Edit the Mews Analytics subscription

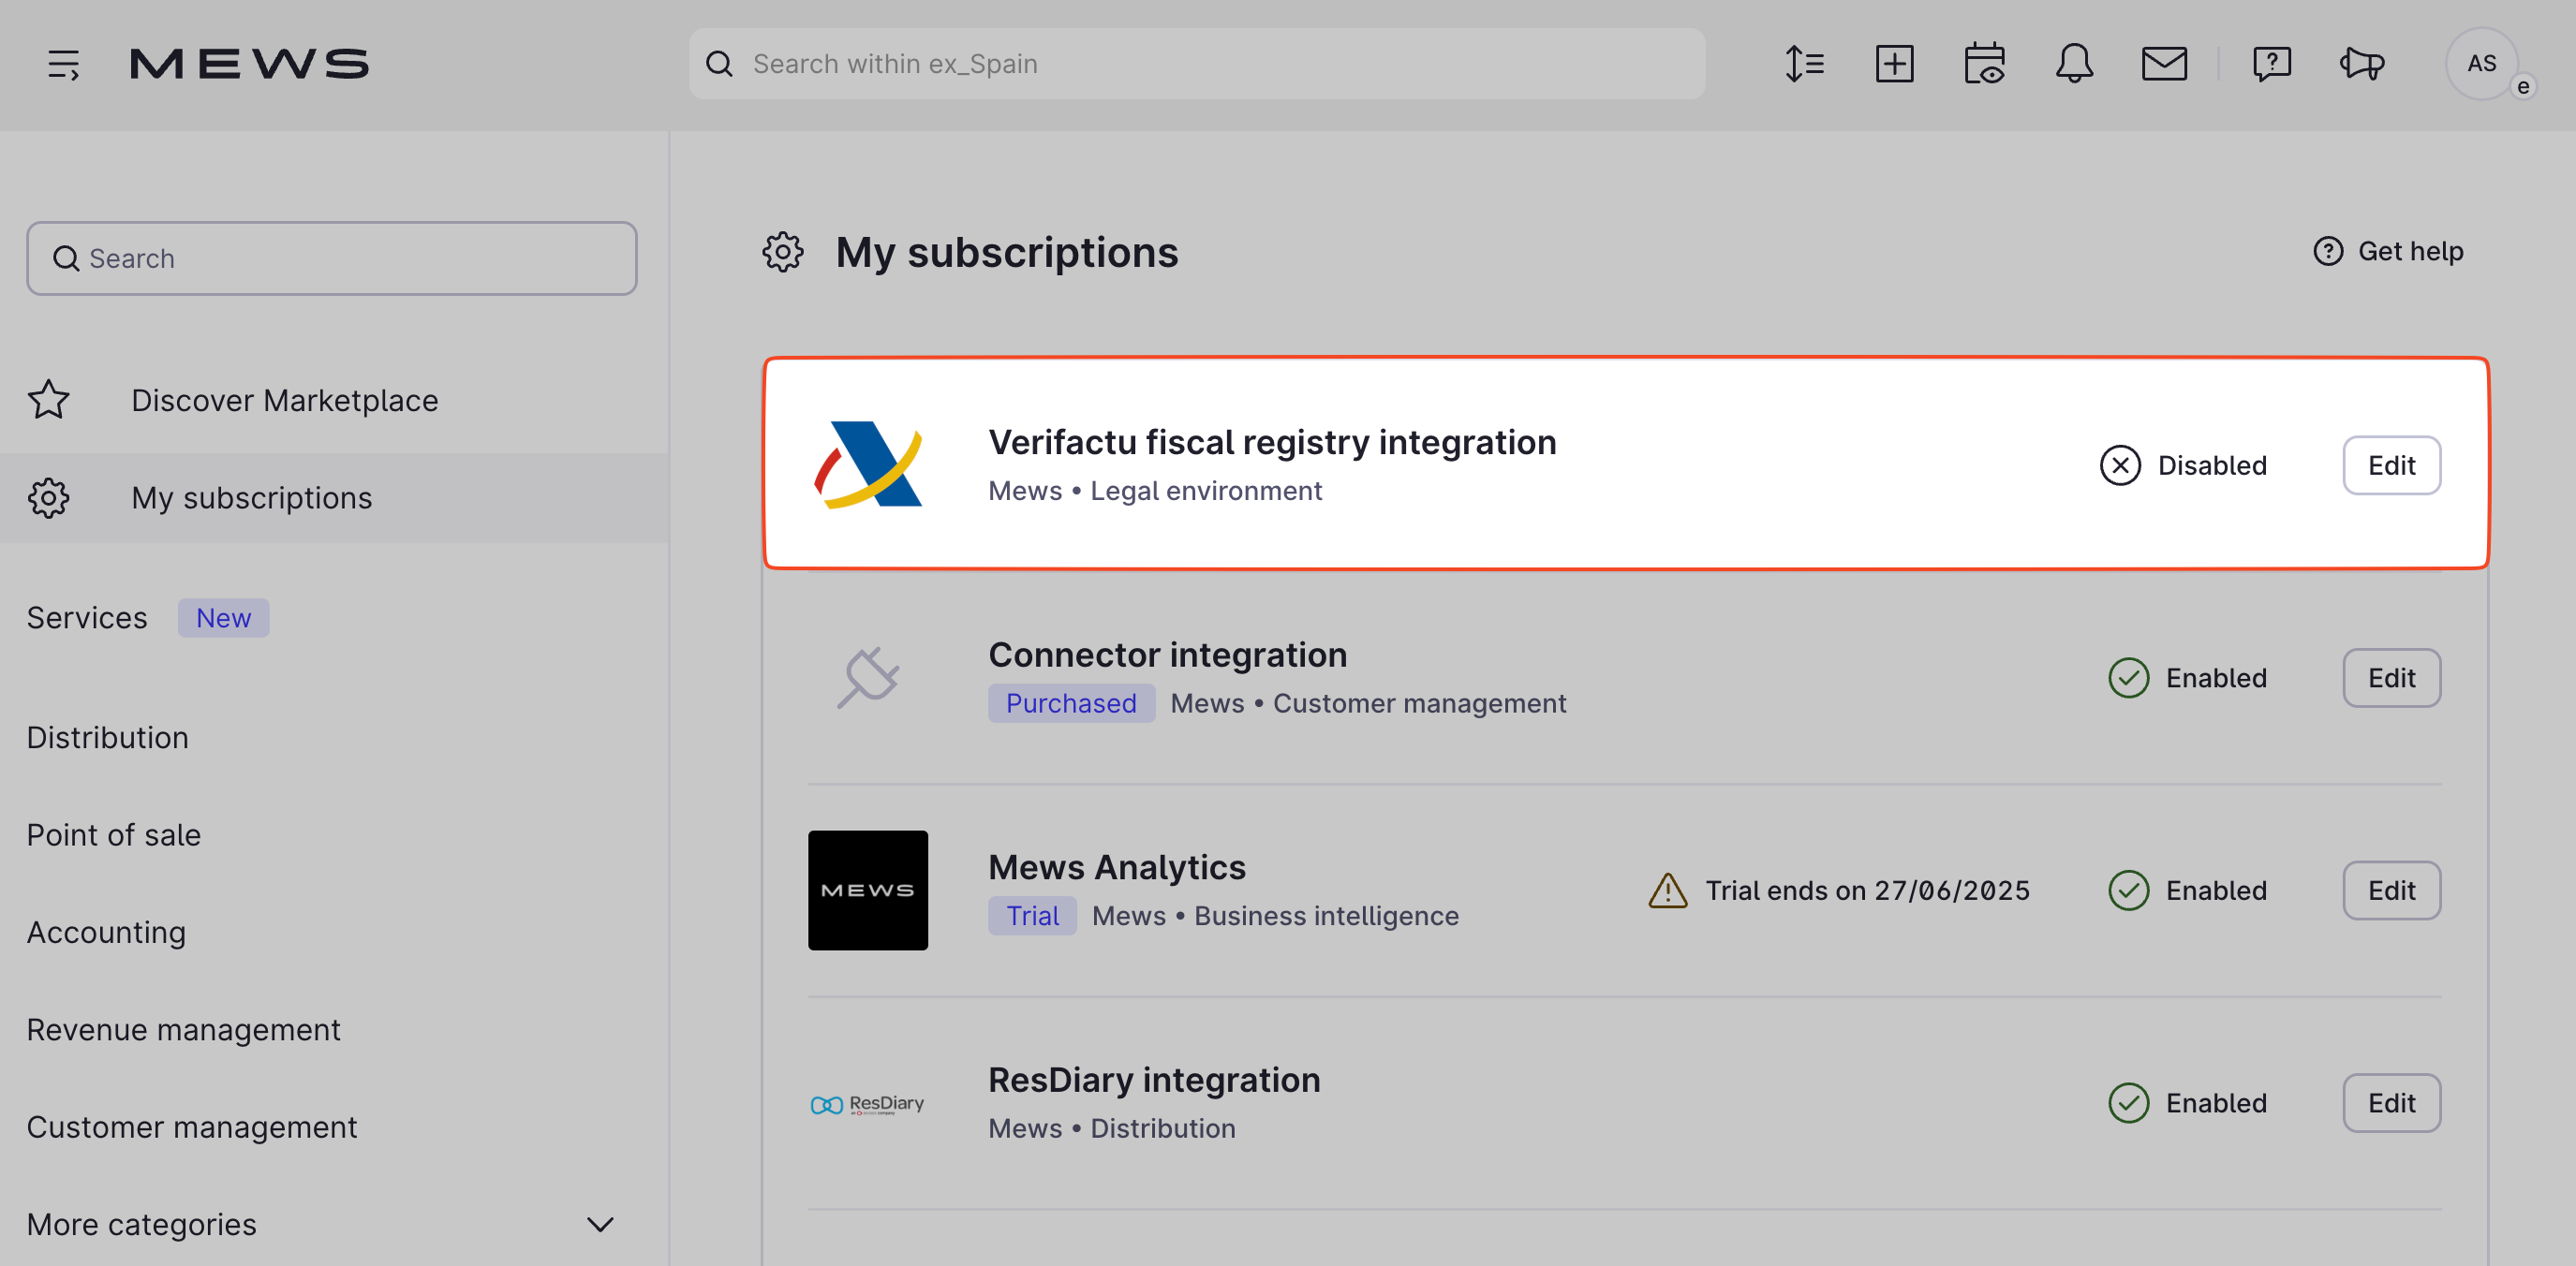point(2391,890)
